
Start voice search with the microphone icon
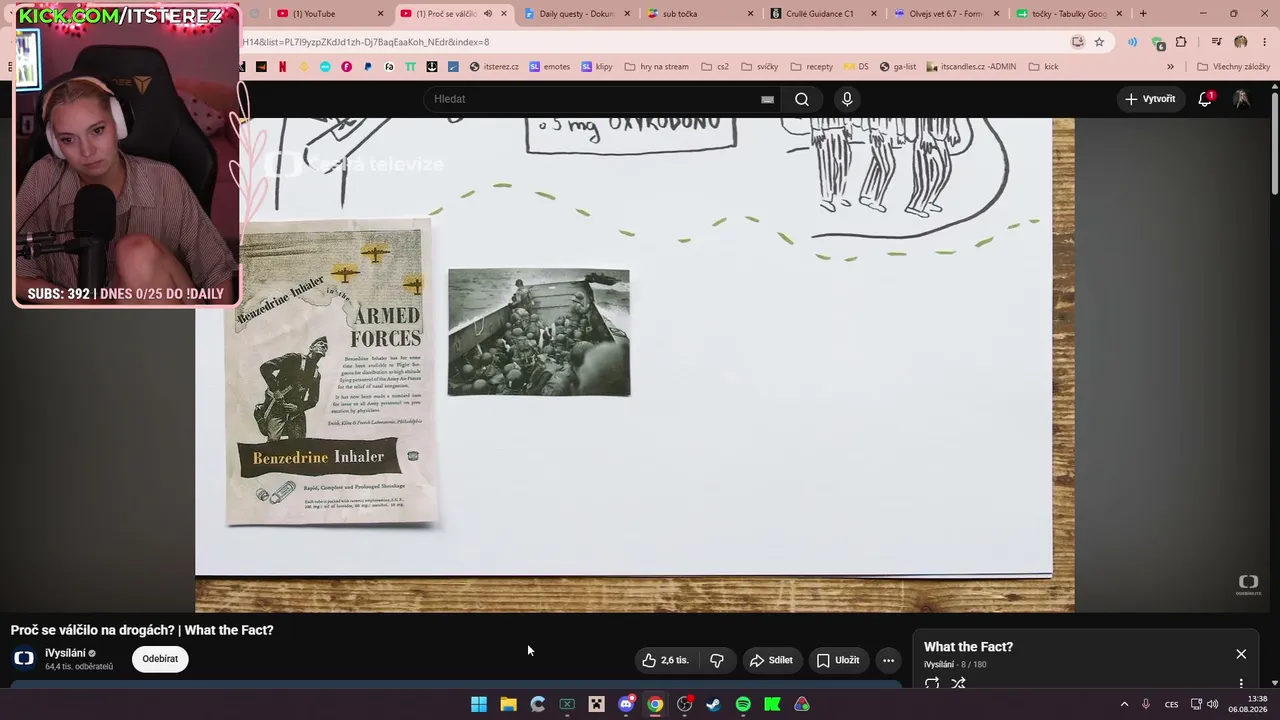click(847, 99)
